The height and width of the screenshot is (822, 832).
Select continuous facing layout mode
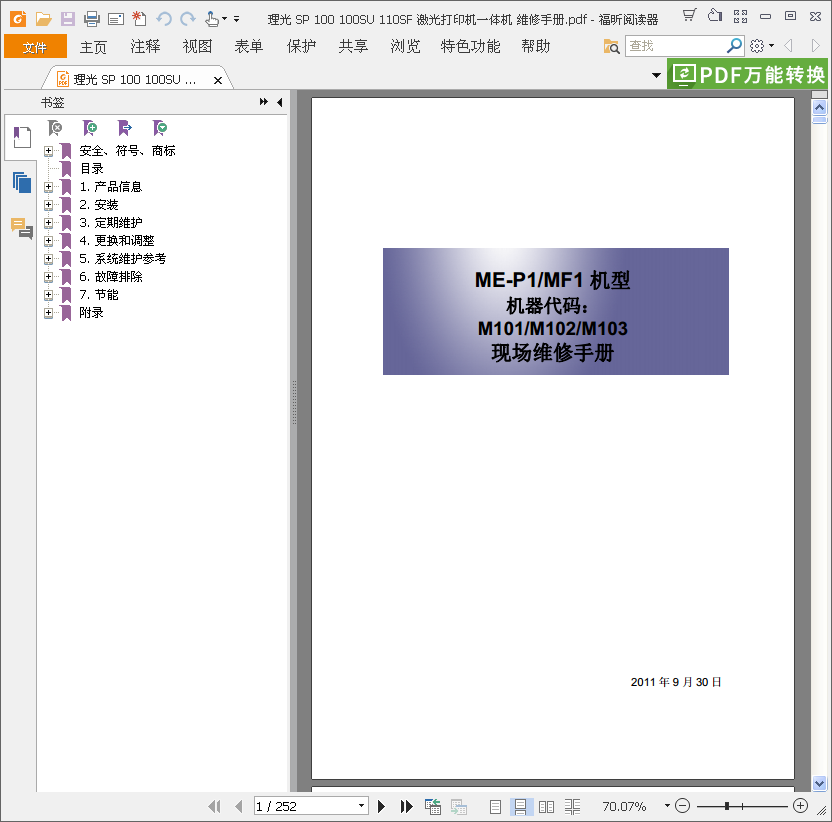click(572, 807)
